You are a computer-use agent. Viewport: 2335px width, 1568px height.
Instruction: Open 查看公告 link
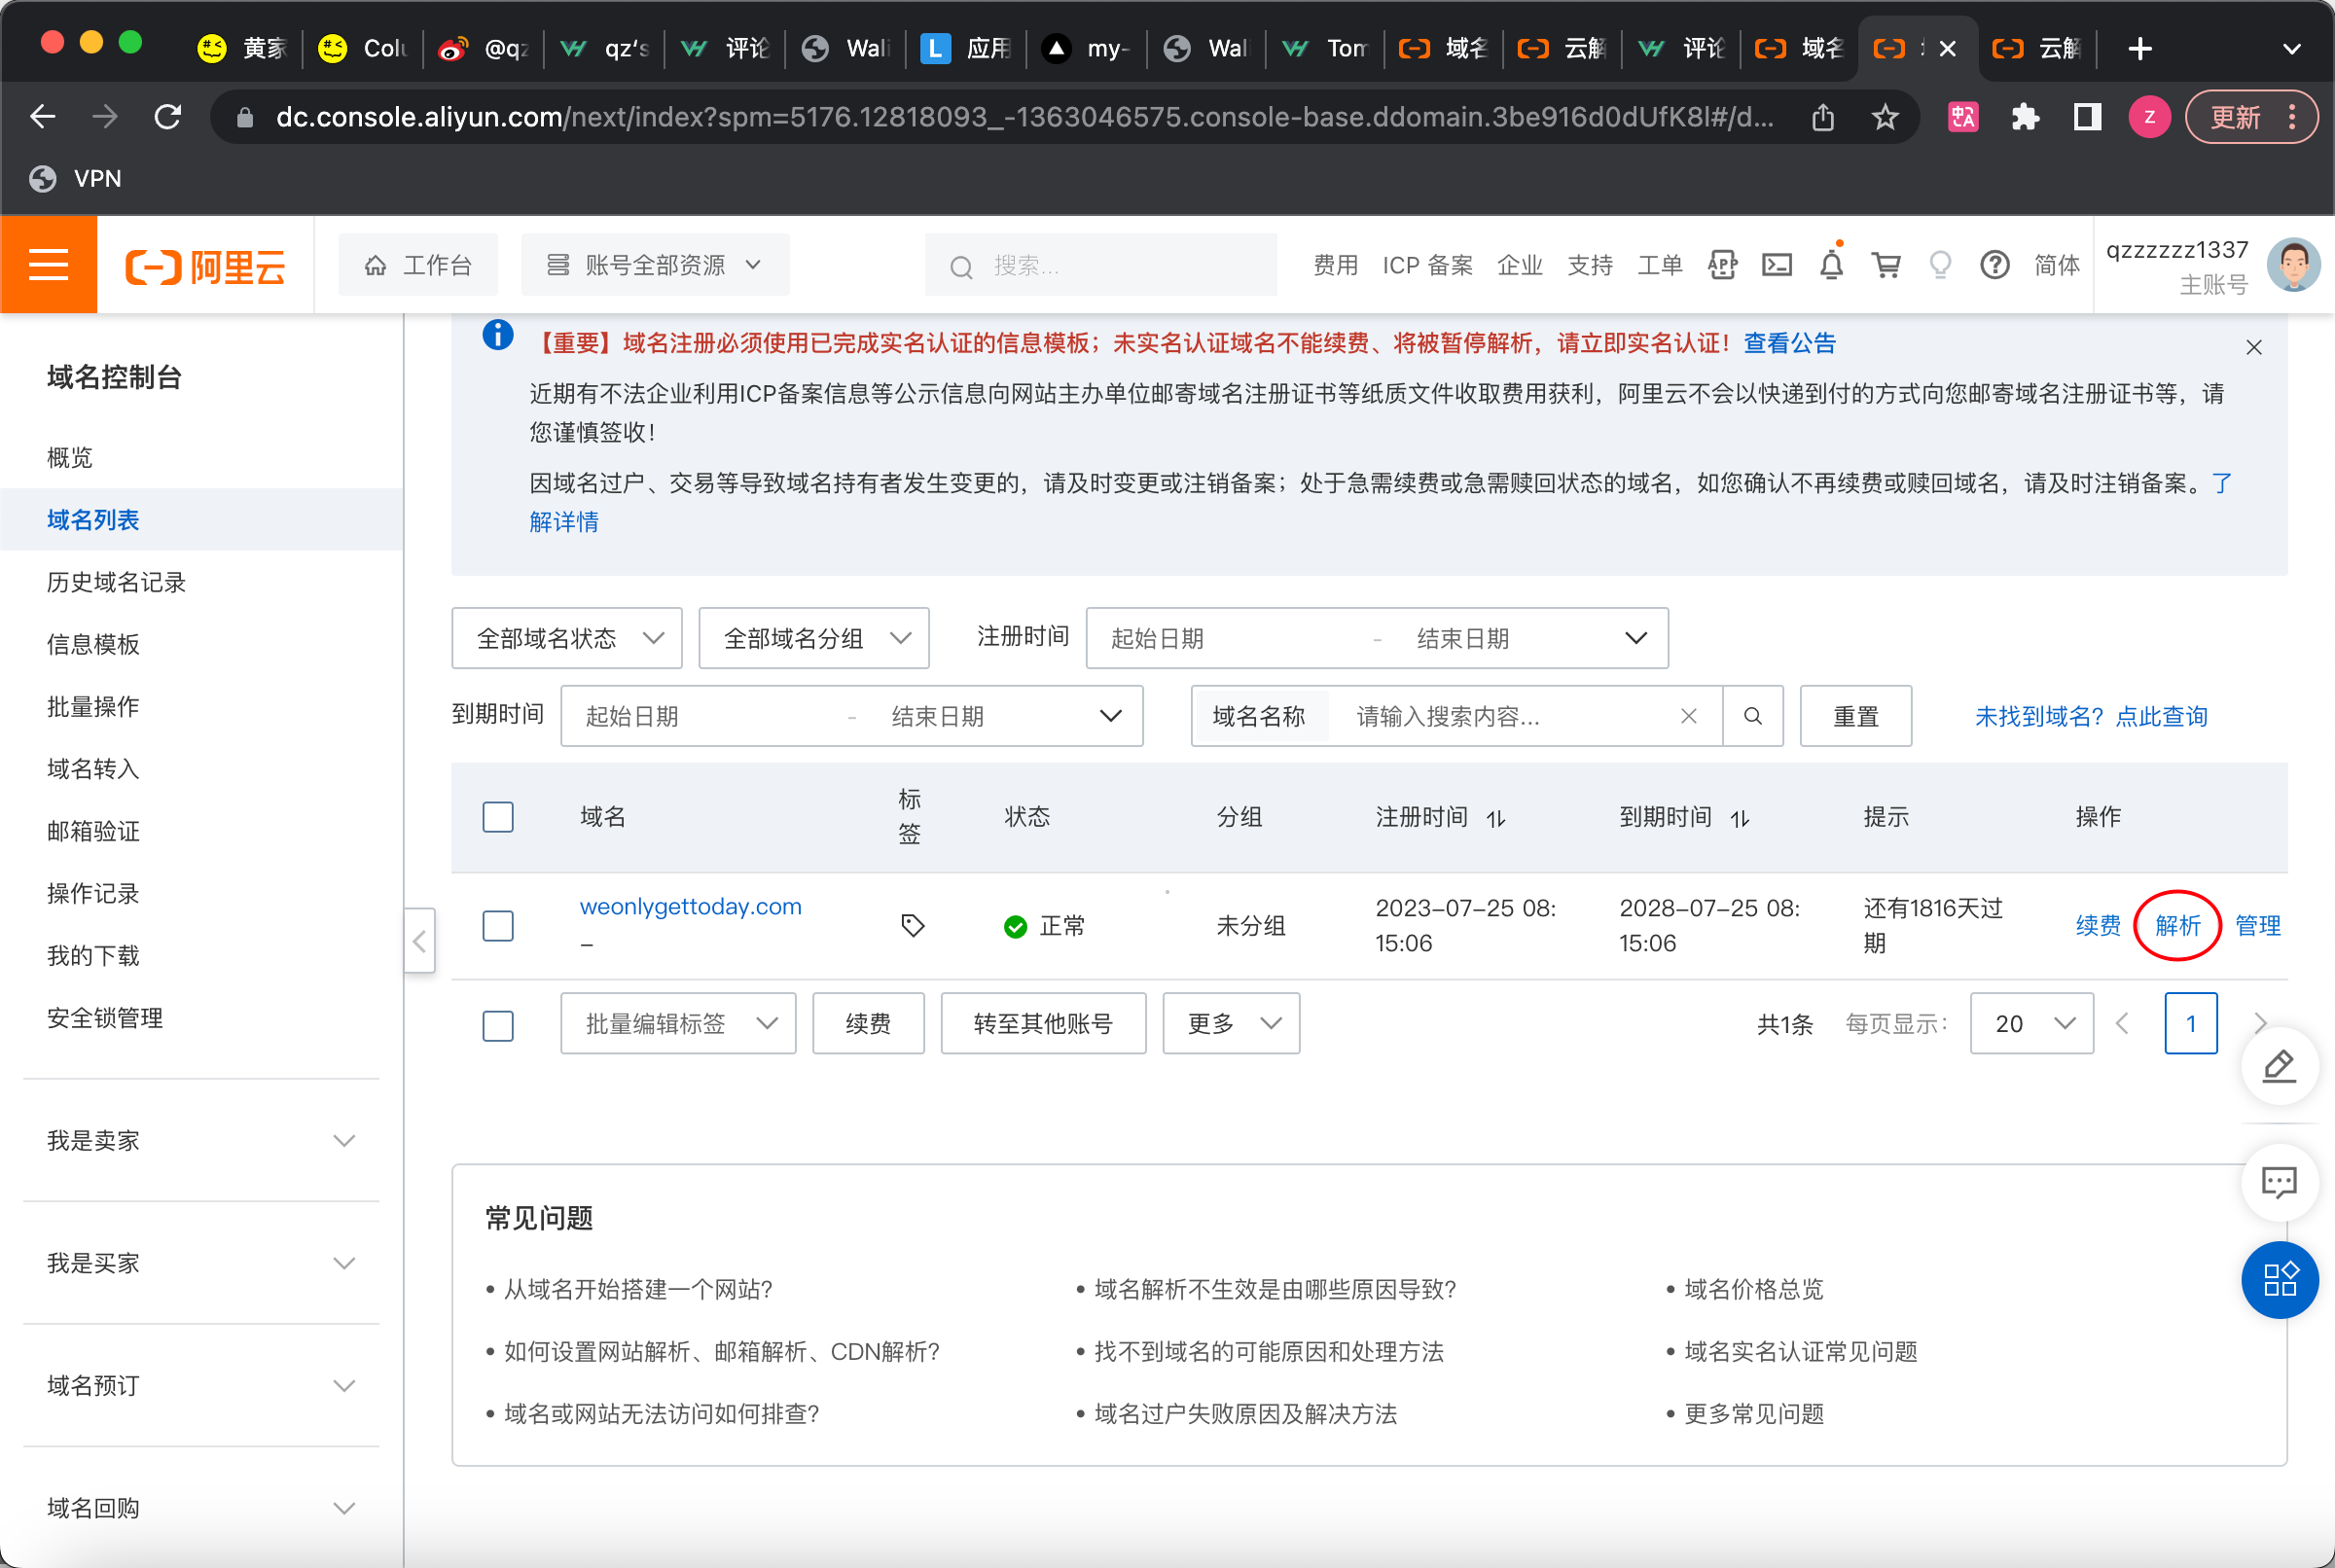pos(1789,343)
